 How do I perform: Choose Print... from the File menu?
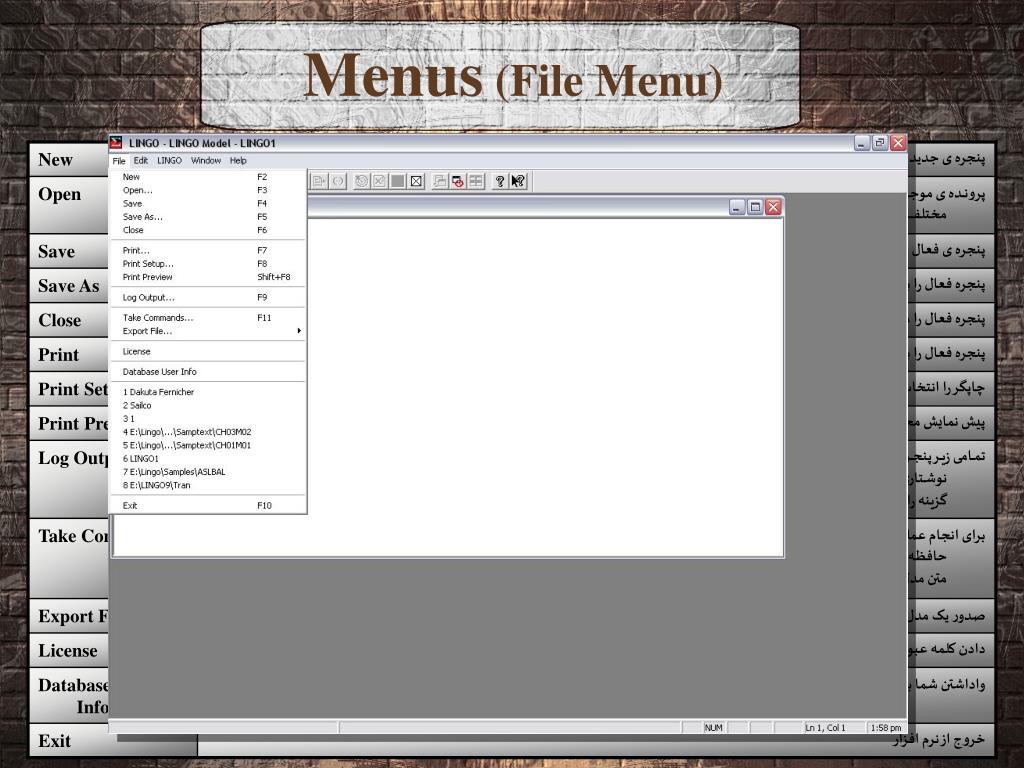[x=208, y=250]
